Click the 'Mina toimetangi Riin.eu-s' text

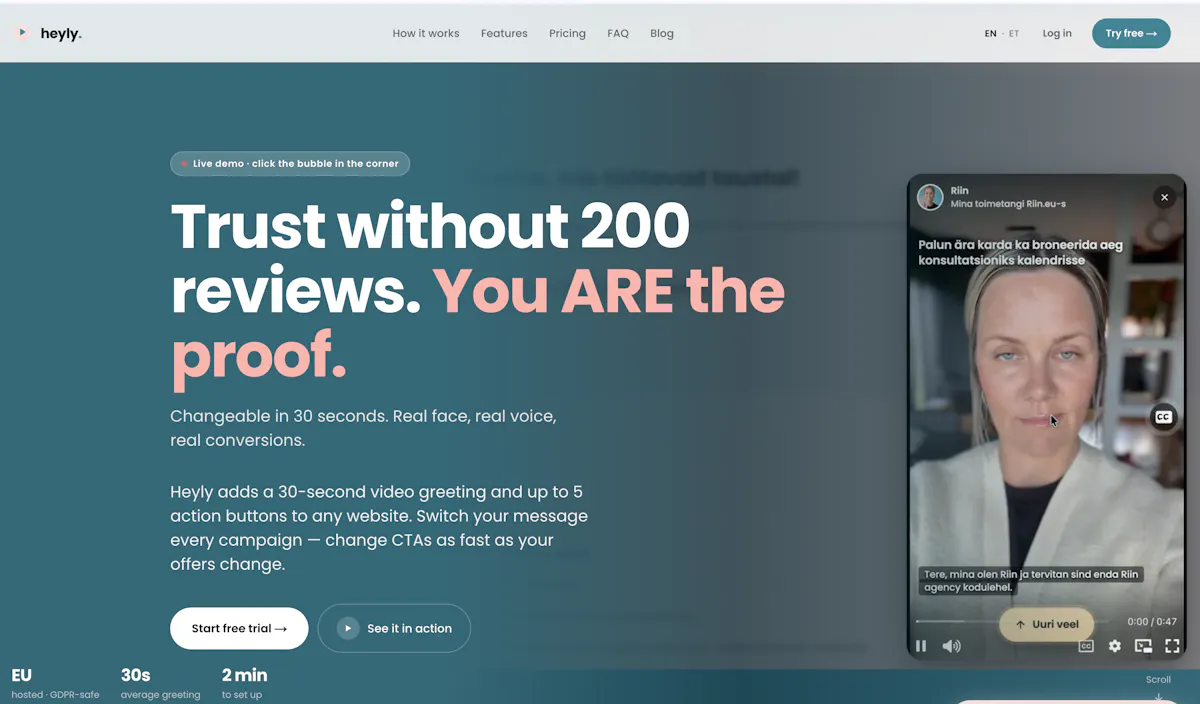click(1008, 204)
